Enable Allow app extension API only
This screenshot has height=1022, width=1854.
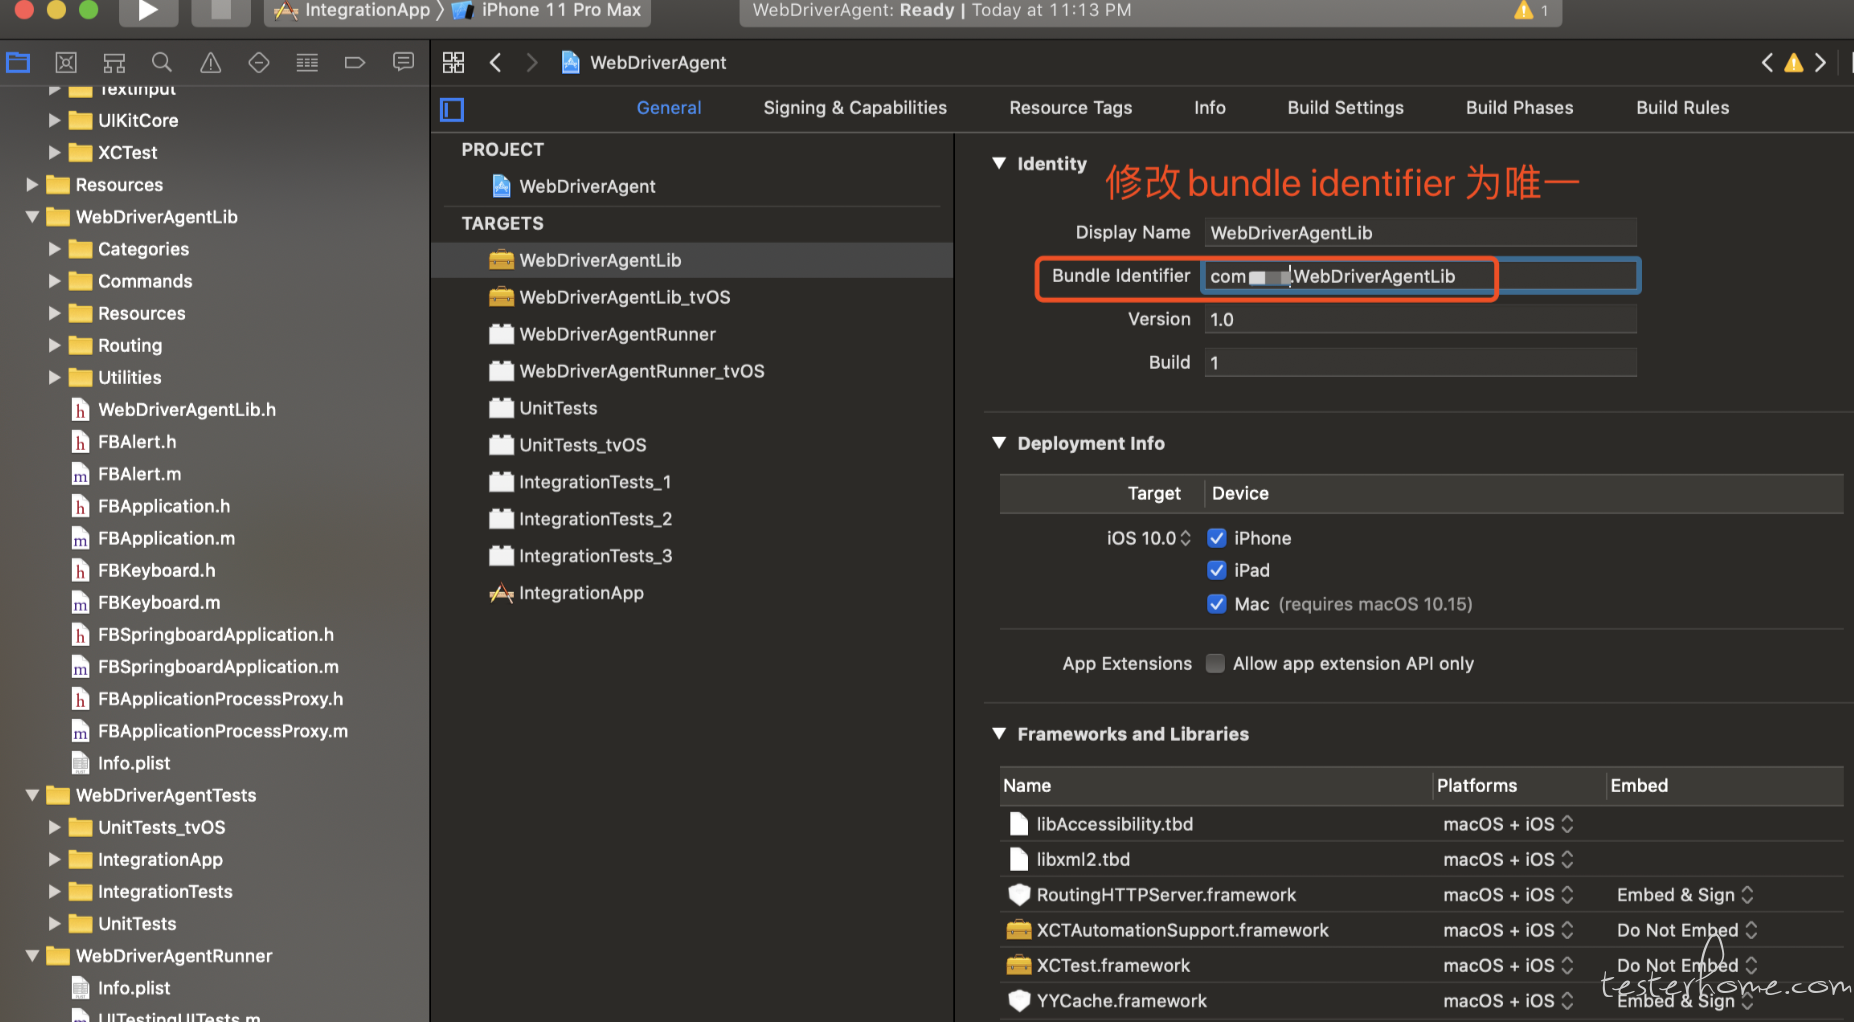[1215, 664]
